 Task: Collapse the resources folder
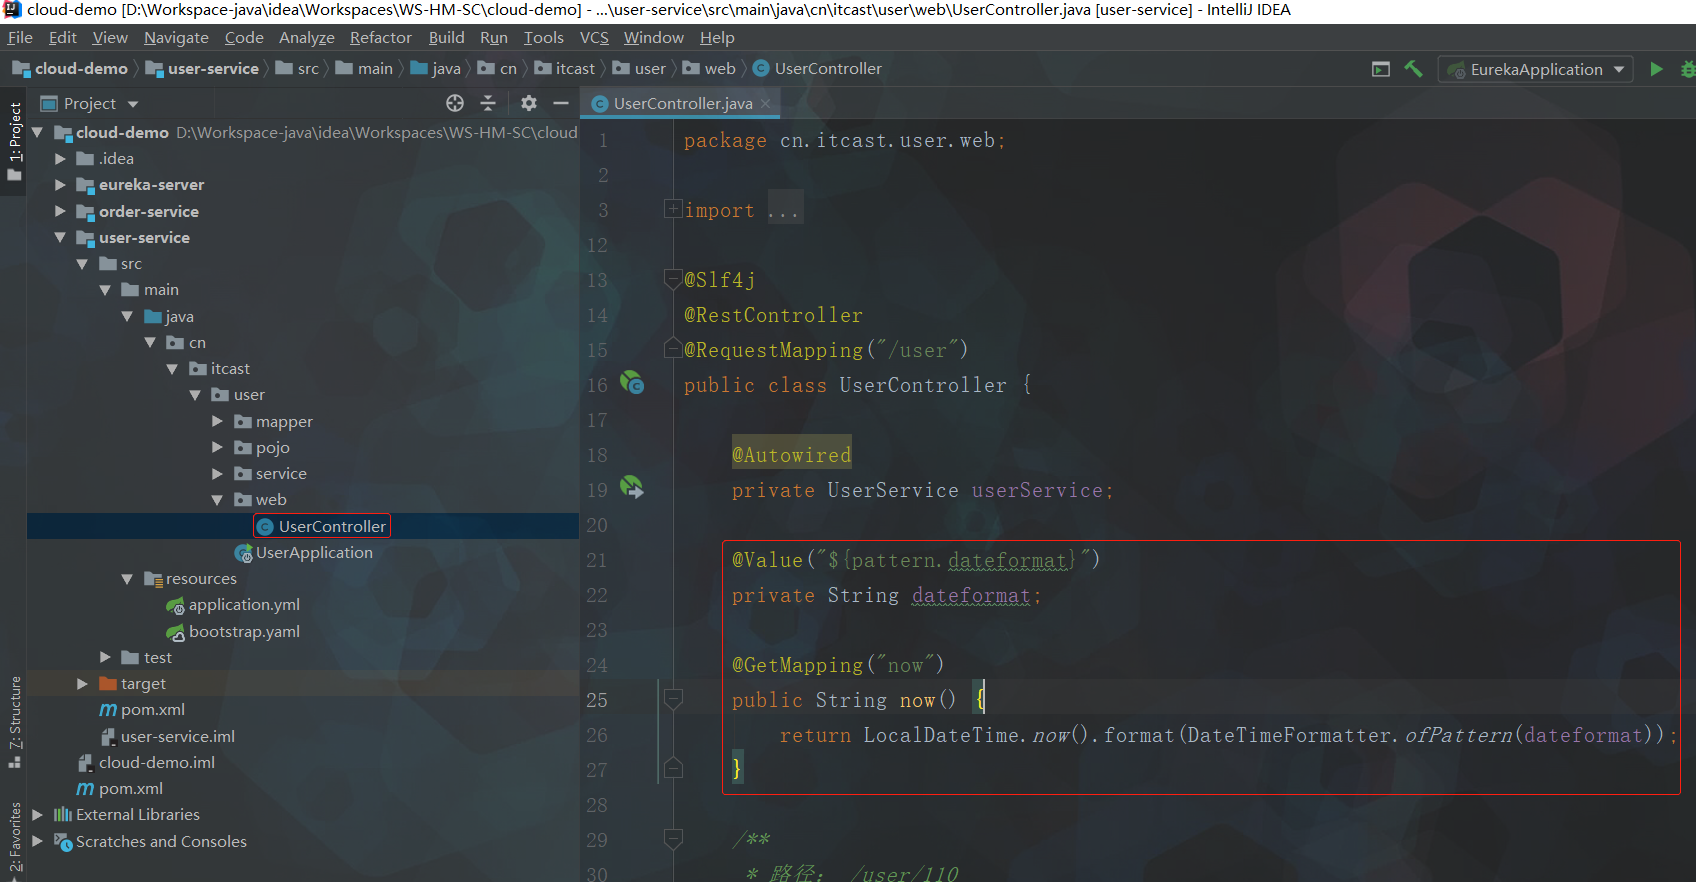pyautogui.click(x=127, y=578)
